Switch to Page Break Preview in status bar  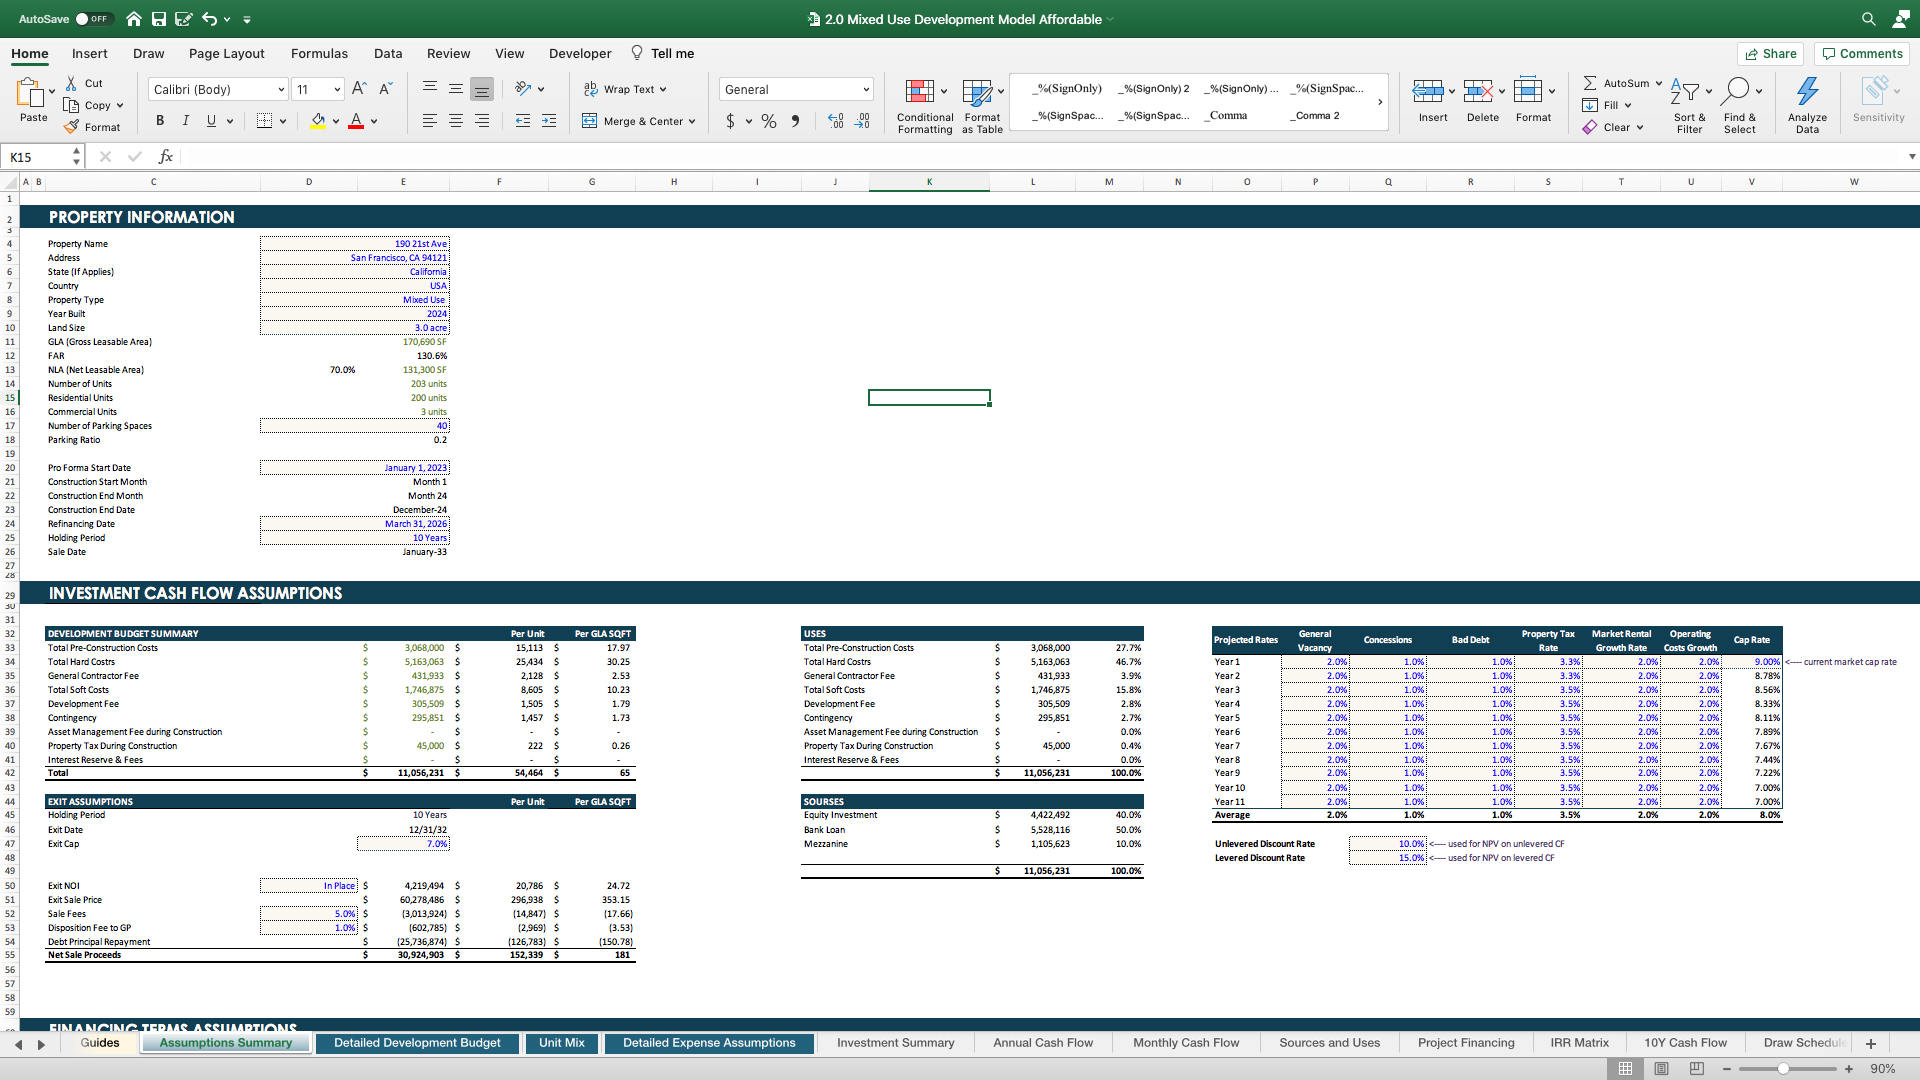1697,1069
